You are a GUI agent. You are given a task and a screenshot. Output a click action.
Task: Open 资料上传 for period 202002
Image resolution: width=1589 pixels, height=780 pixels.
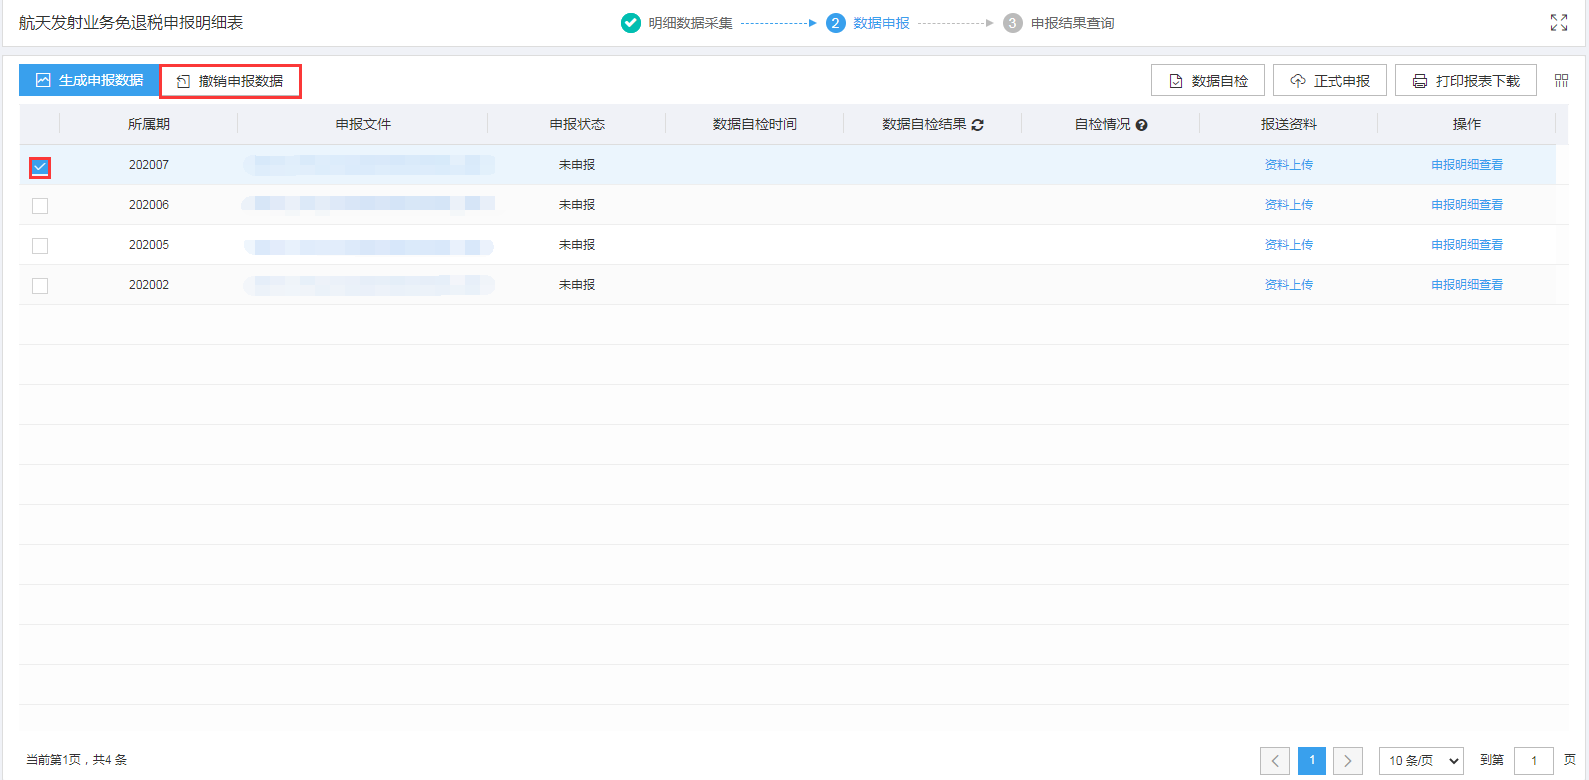[1289, 285]
